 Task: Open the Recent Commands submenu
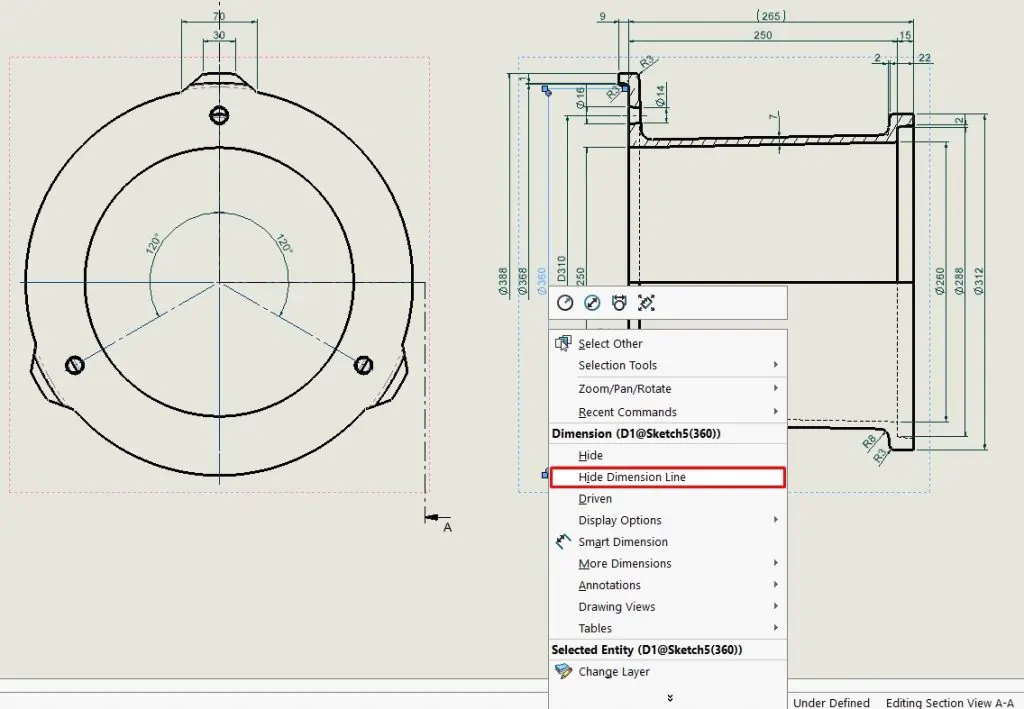point(668,412)
